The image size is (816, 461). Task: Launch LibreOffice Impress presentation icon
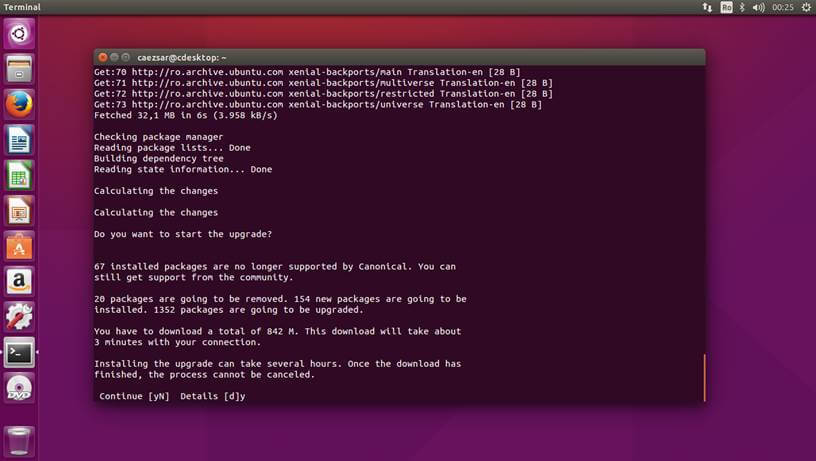coord(19,210)
